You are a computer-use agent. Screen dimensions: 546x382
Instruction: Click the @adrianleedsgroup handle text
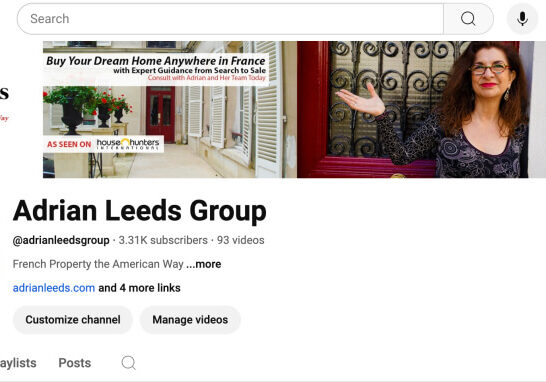61,240
